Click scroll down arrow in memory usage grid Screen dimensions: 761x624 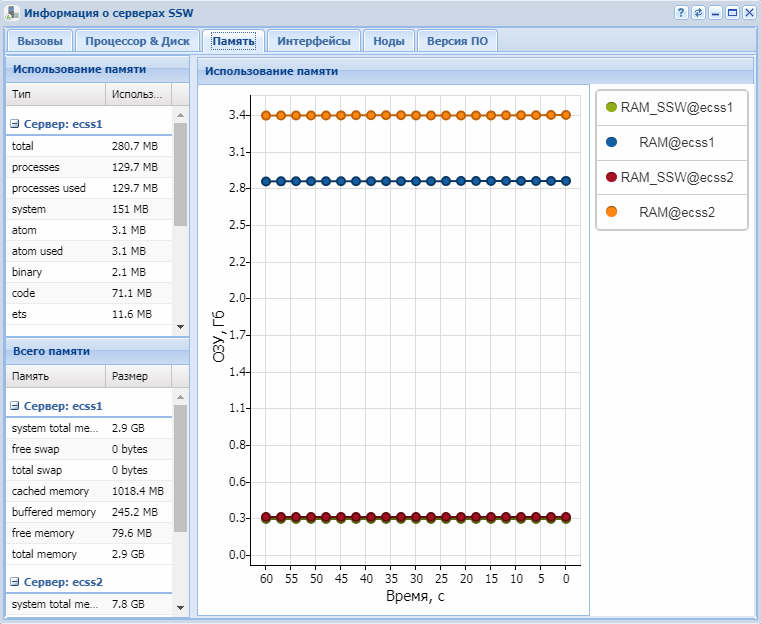pos(181,327)
